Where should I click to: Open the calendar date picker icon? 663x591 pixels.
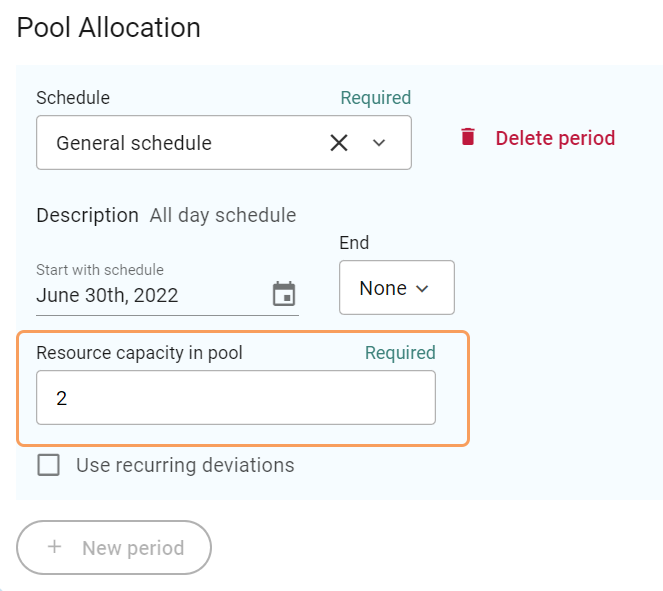(284, 294)
